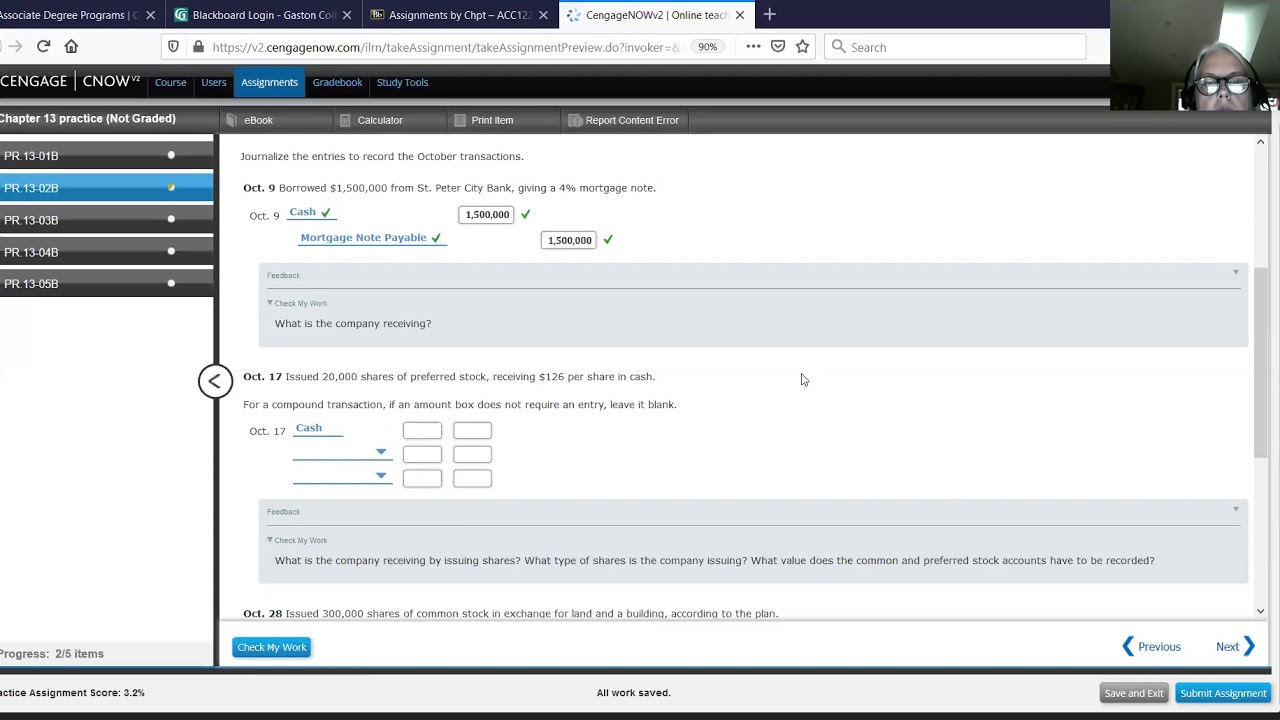Click the browser Search box
Image resolution: width=1280 pixels, height=720 pixels.
click(x=955, y=47)
